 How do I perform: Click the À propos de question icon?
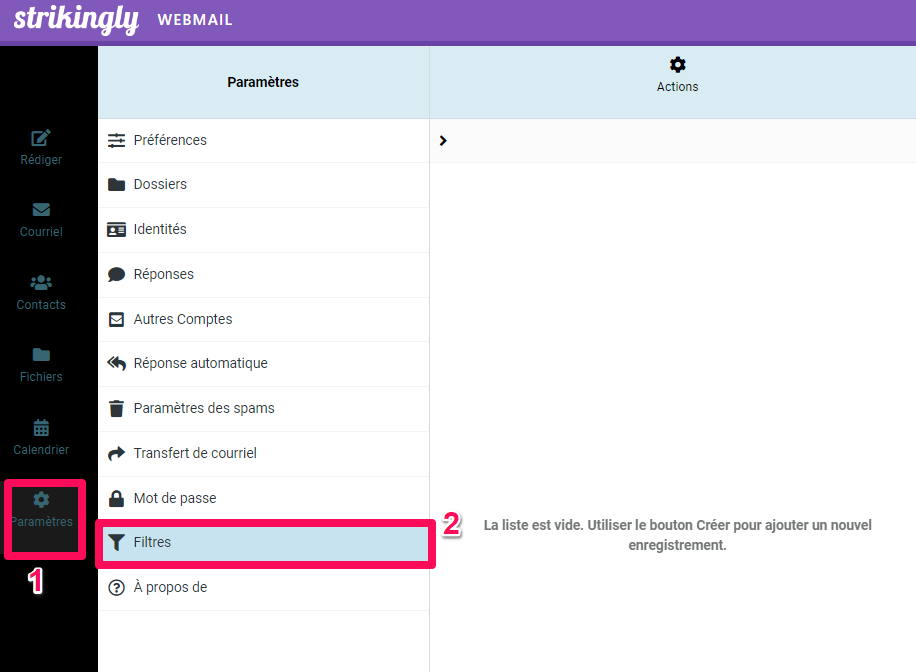point(116,587)
